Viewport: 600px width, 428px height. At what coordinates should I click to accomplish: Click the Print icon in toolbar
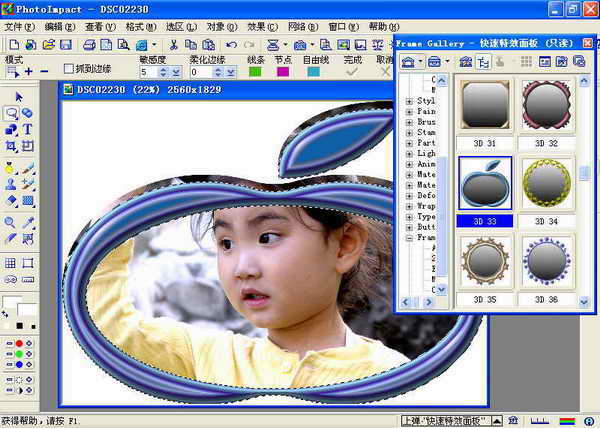89,45
